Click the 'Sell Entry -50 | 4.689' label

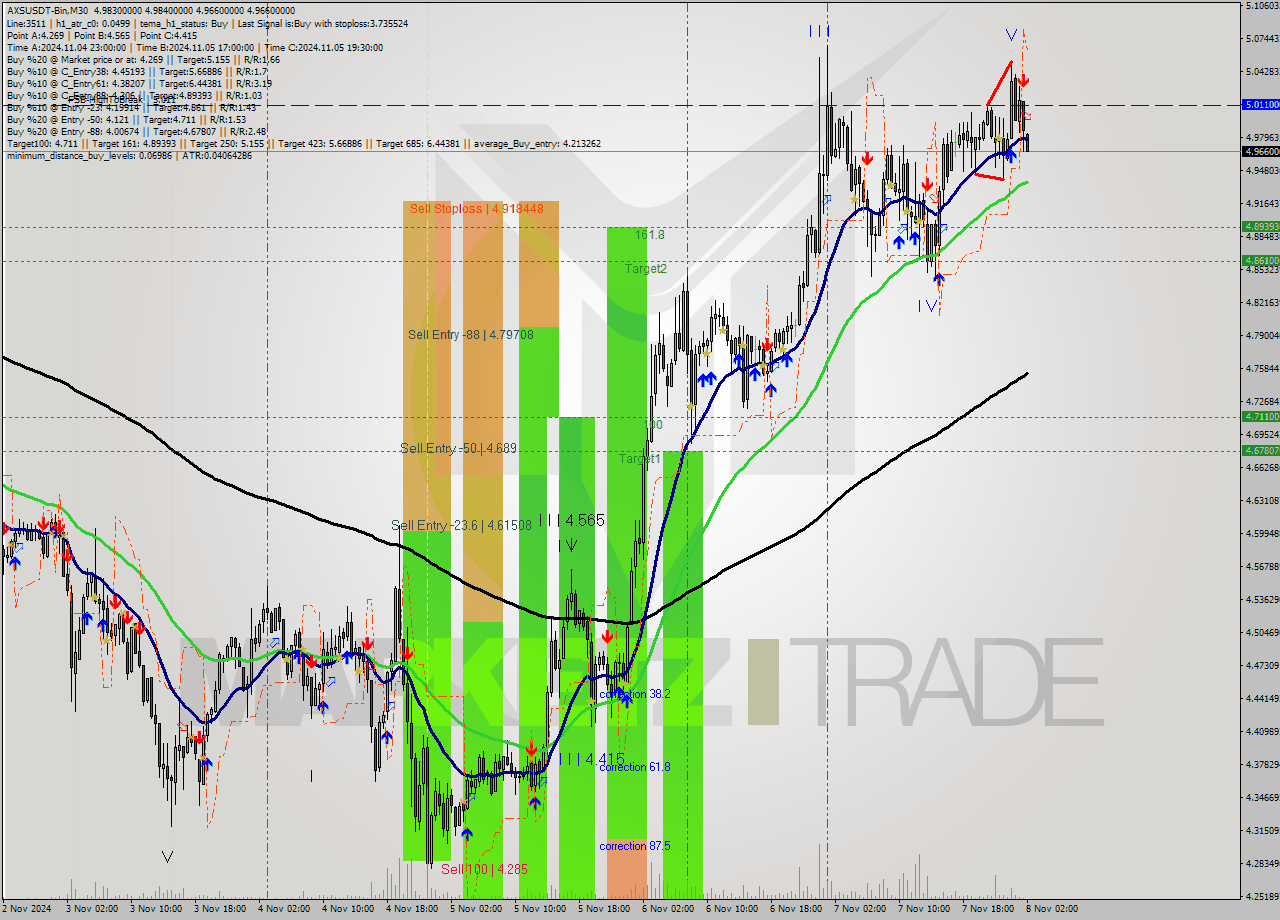click(458, 448)
